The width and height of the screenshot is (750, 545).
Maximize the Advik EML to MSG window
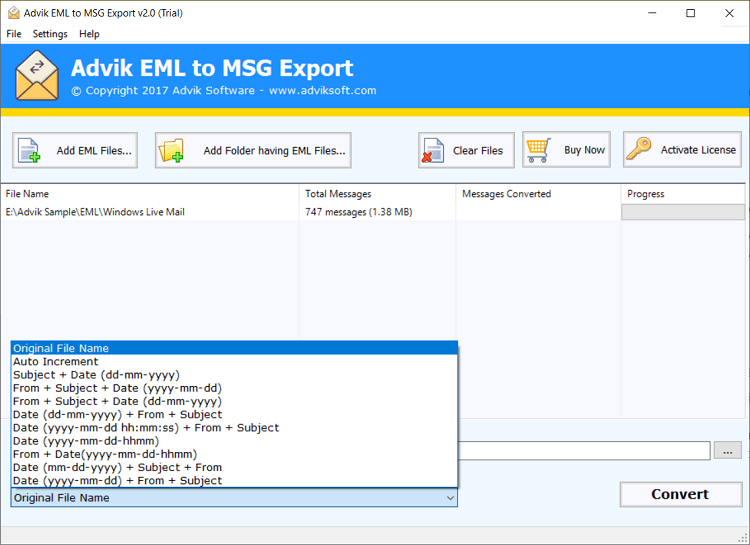click(691, 13)
